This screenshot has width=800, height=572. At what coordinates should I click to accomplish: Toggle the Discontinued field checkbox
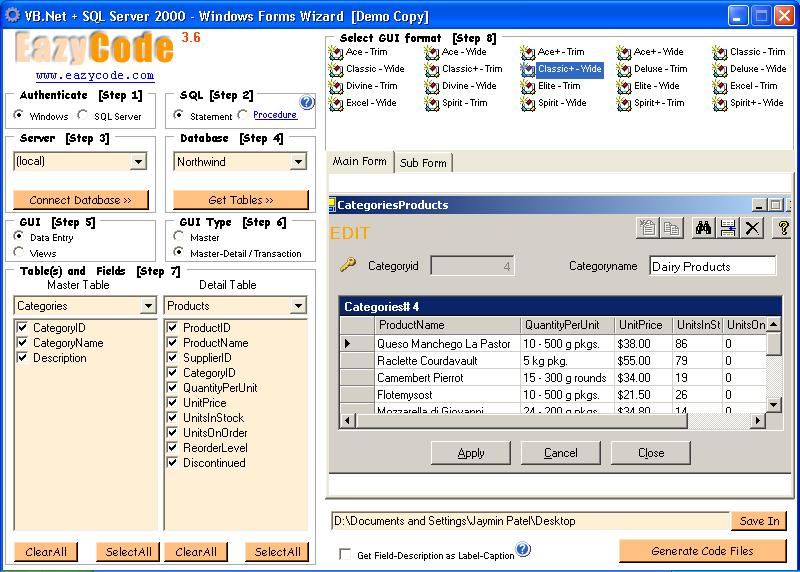[172, 462]
